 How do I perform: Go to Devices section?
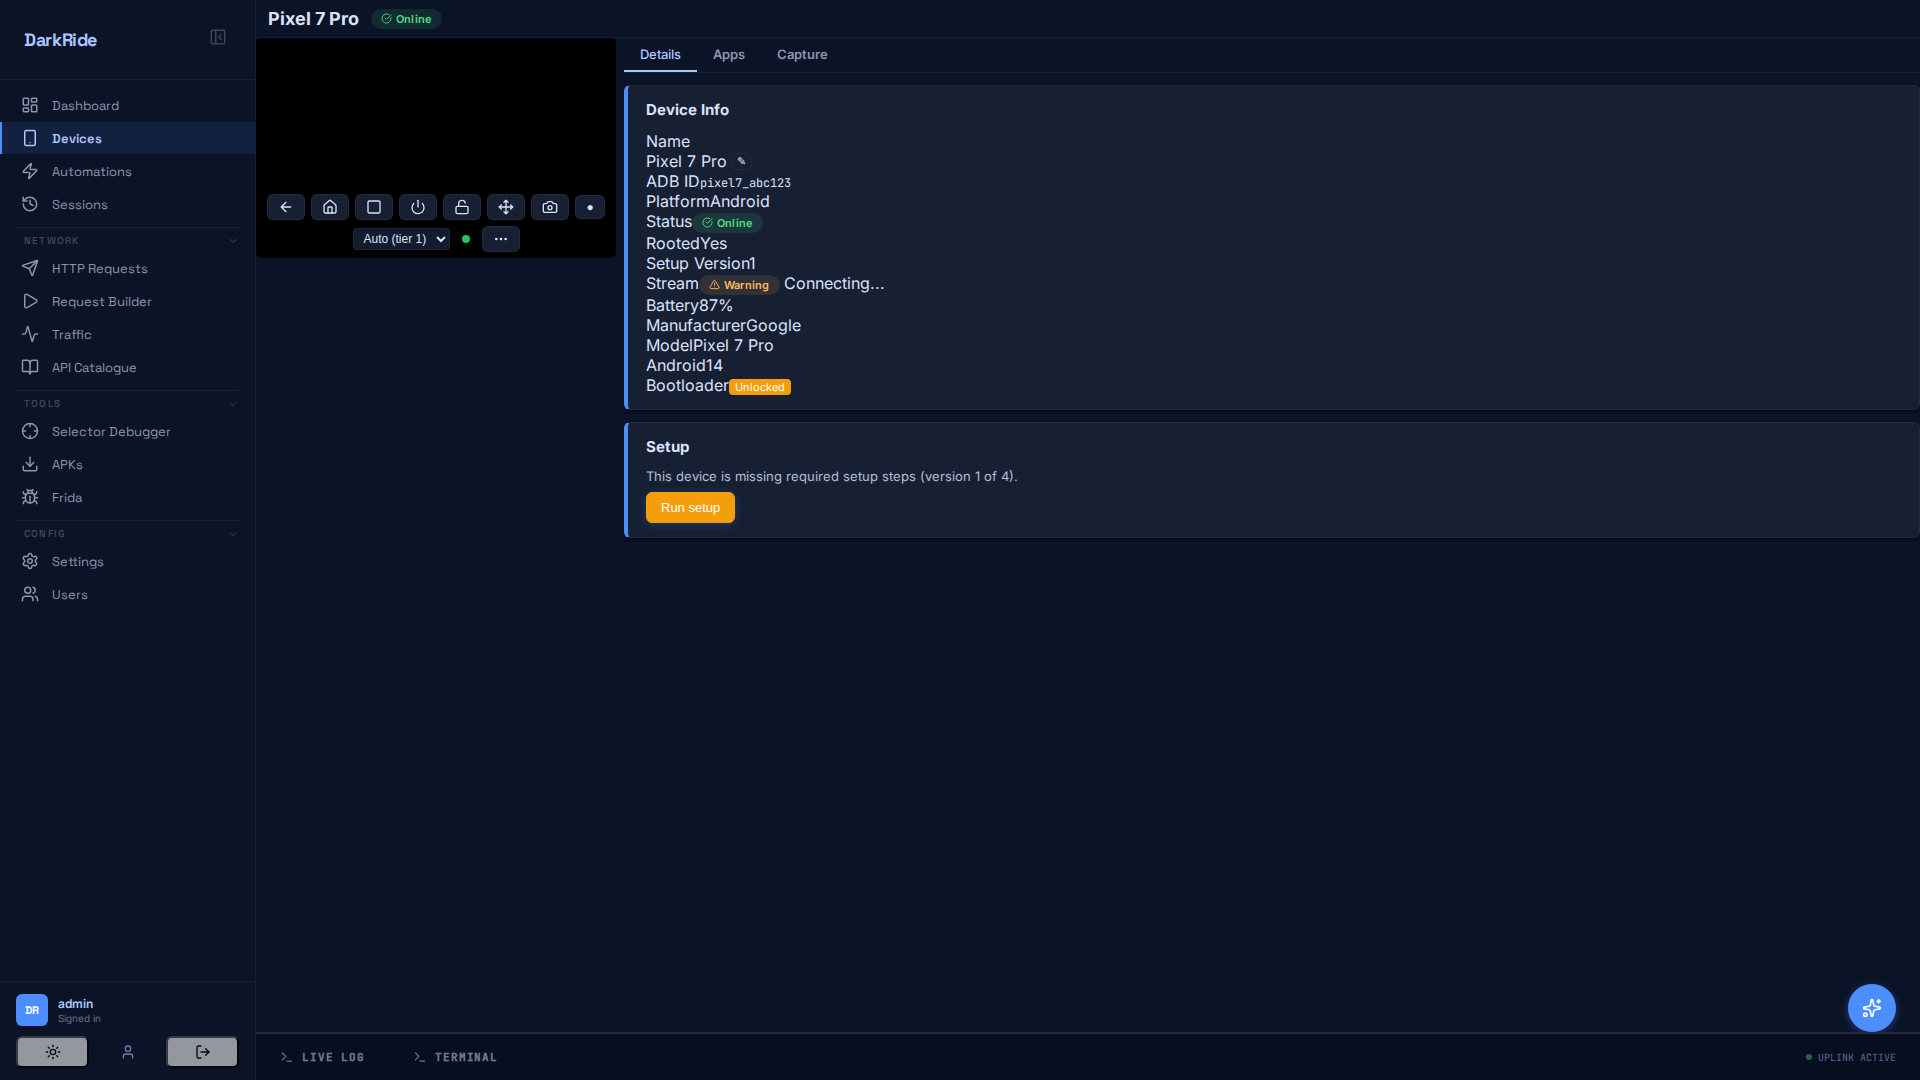(x=128, y=138)
